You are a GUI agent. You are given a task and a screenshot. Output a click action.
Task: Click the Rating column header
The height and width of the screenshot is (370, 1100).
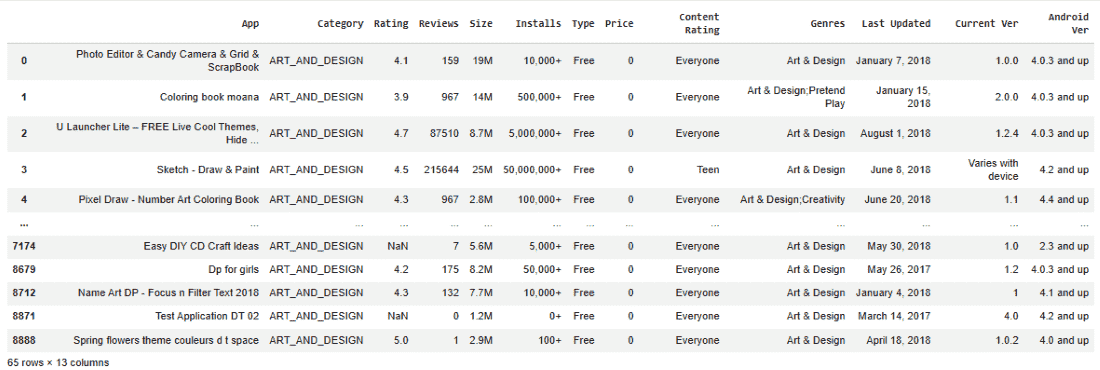pos(391,23)
